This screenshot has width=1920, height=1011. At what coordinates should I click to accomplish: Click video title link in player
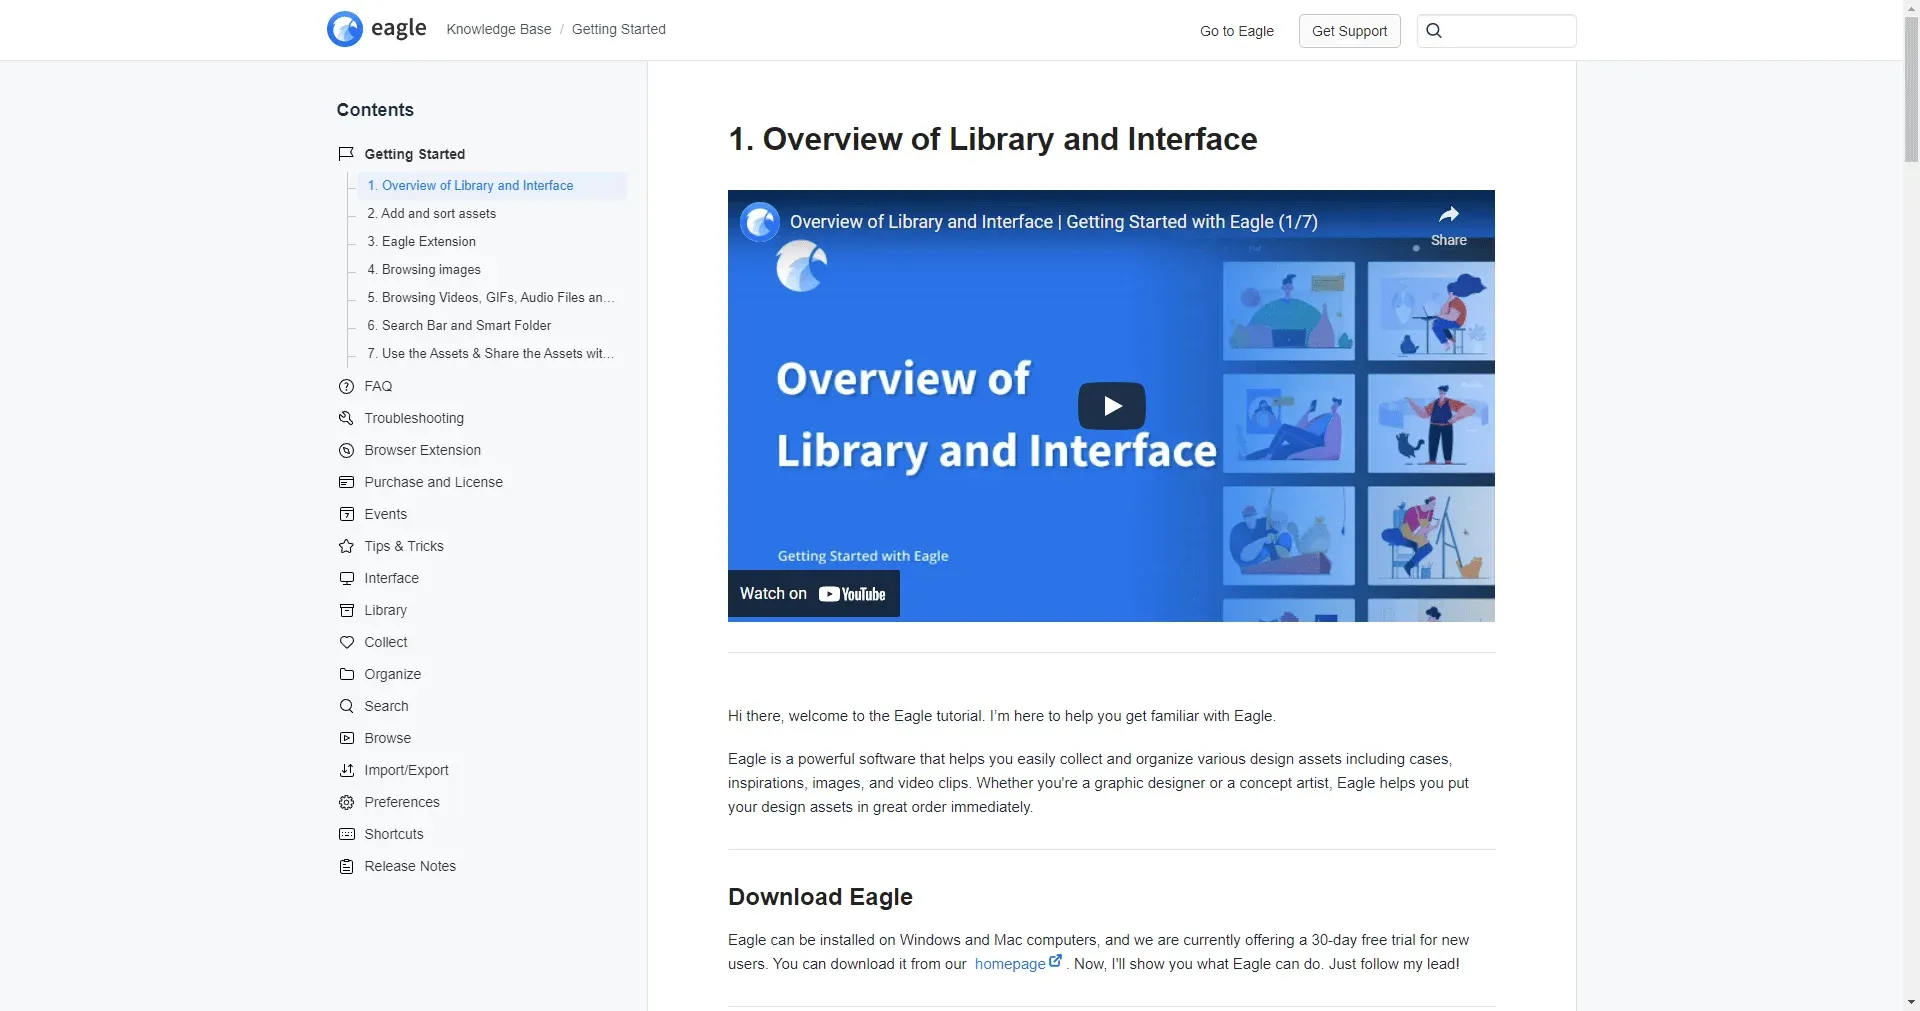[1053, 222]
